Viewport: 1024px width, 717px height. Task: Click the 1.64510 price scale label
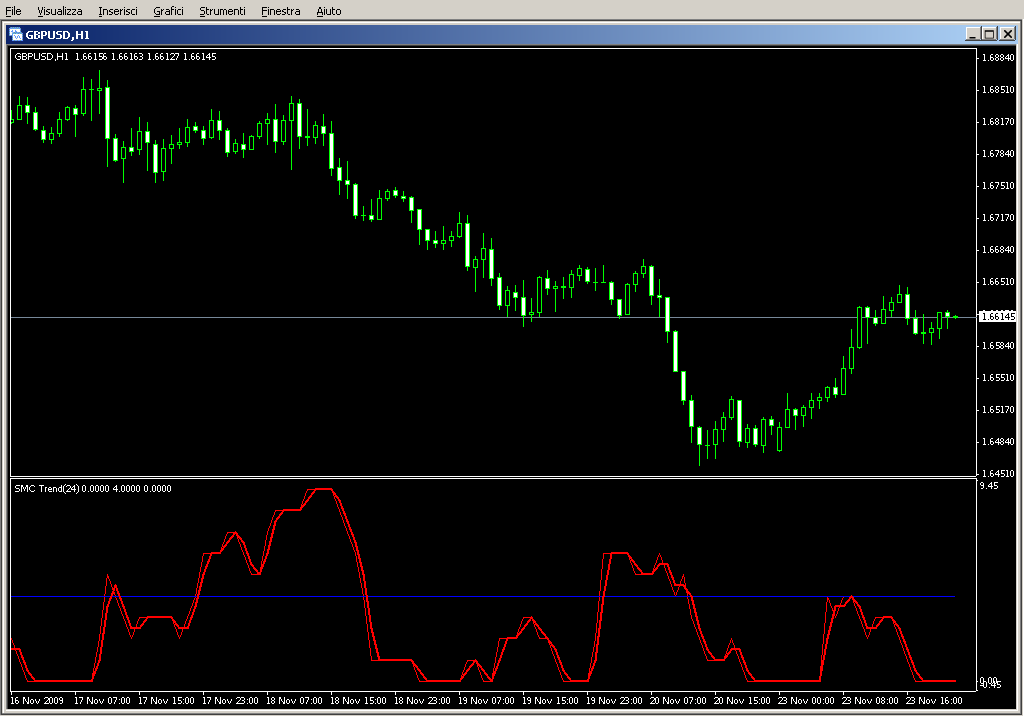point(999,473)
